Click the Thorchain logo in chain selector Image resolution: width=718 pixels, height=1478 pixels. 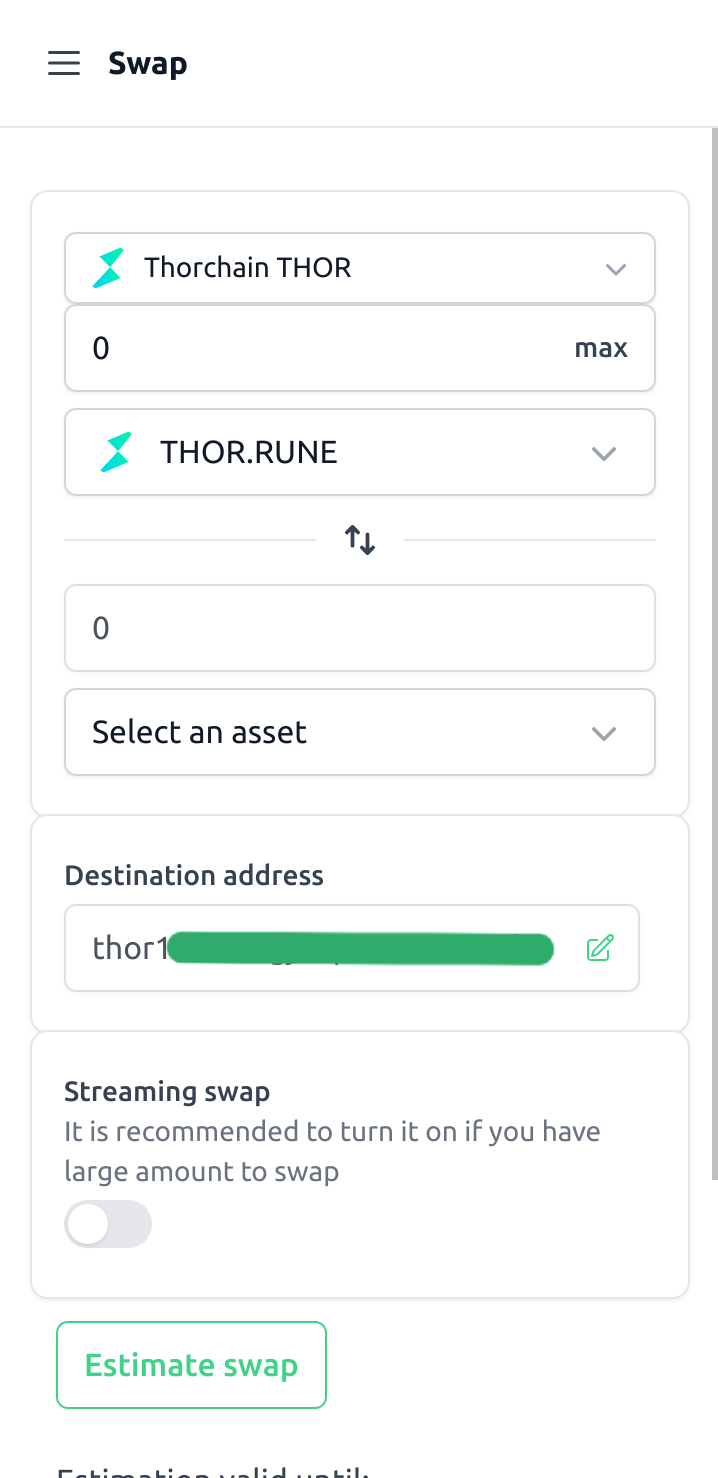click(108, 268)
